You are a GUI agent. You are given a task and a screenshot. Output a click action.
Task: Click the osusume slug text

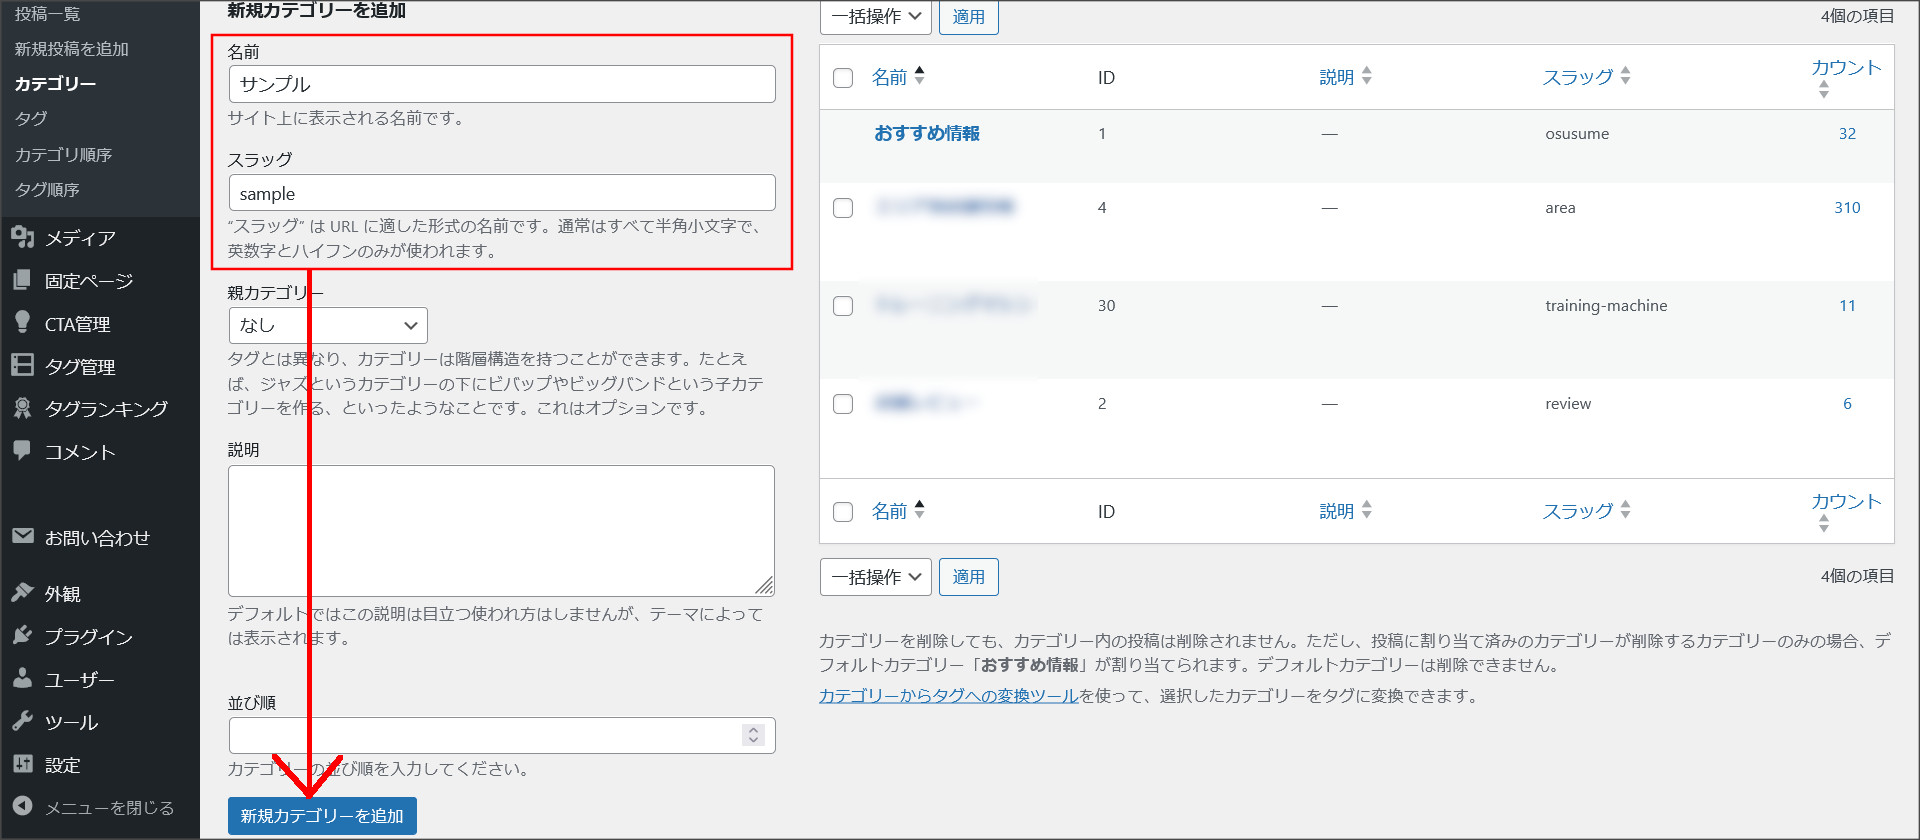coord(1577,134)
